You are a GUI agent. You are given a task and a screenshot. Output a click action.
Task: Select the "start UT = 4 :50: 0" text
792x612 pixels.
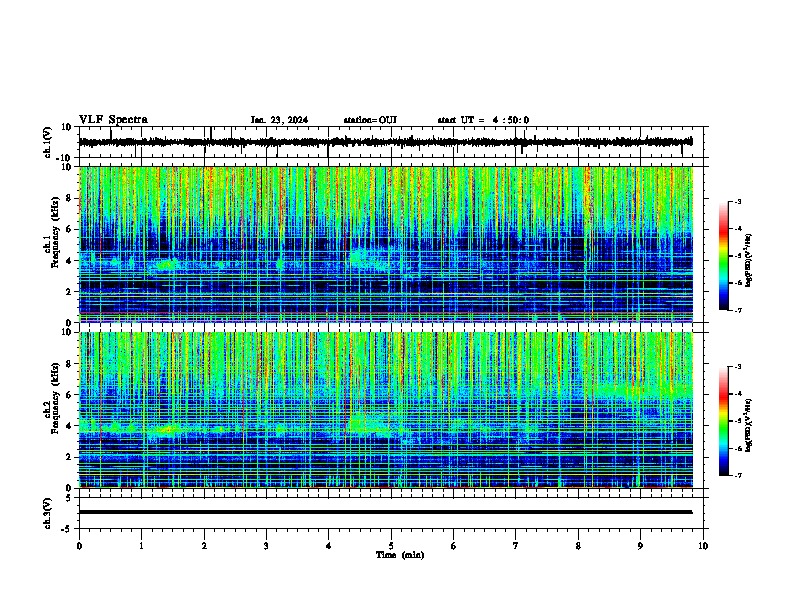point(483,120)
